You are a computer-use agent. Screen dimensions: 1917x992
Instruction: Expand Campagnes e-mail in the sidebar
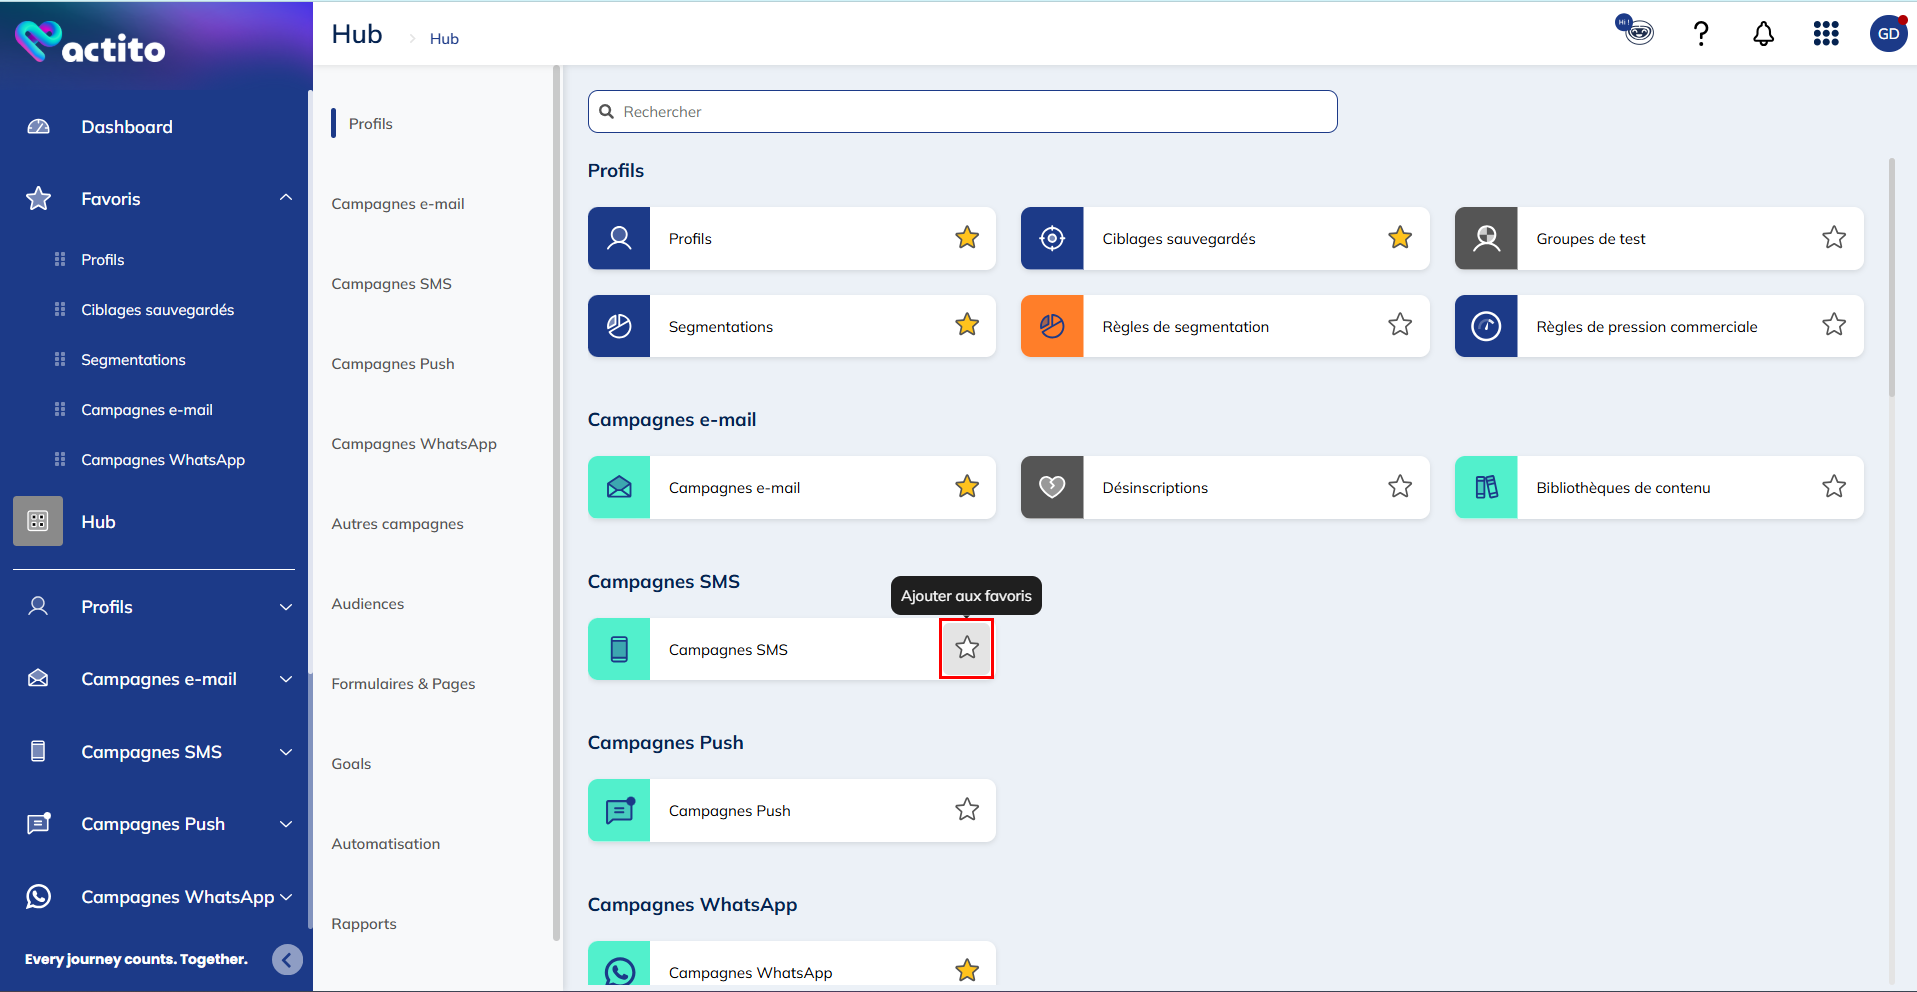(286, 679)
